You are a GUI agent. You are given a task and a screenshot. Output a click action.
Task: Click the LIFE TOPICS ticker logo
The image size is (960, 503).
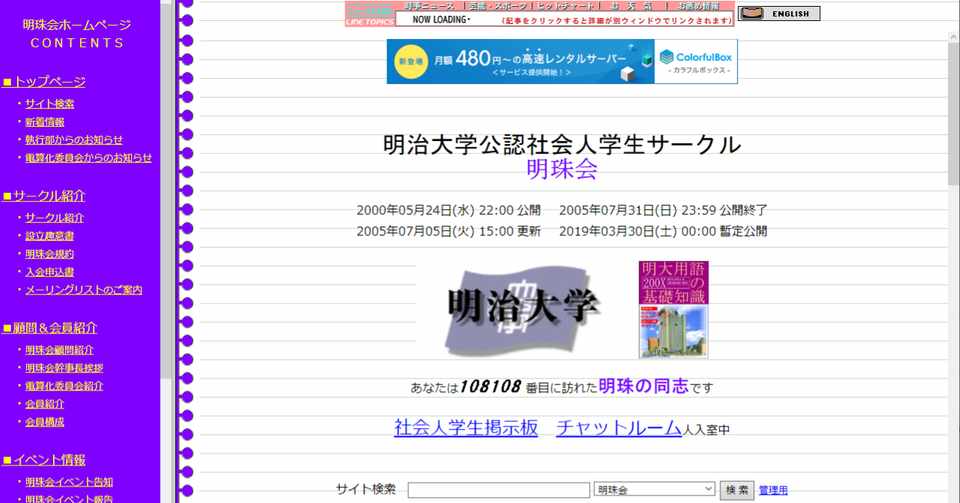pos(370,14)
